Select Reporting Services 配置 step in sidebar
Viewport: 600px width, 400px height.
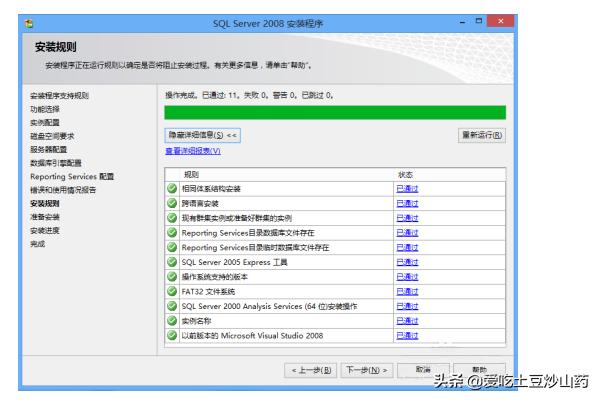point(72,176)
